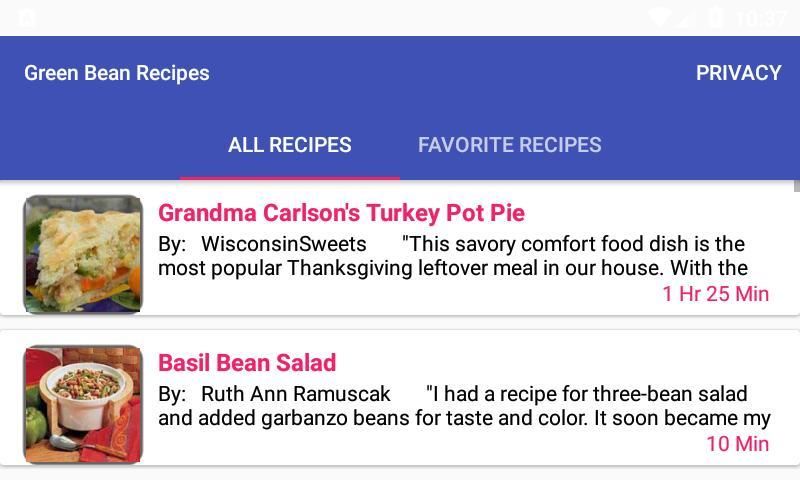Switch to the Favorite Recipes tab
The image size is (800, 480).
pos(509,145)
